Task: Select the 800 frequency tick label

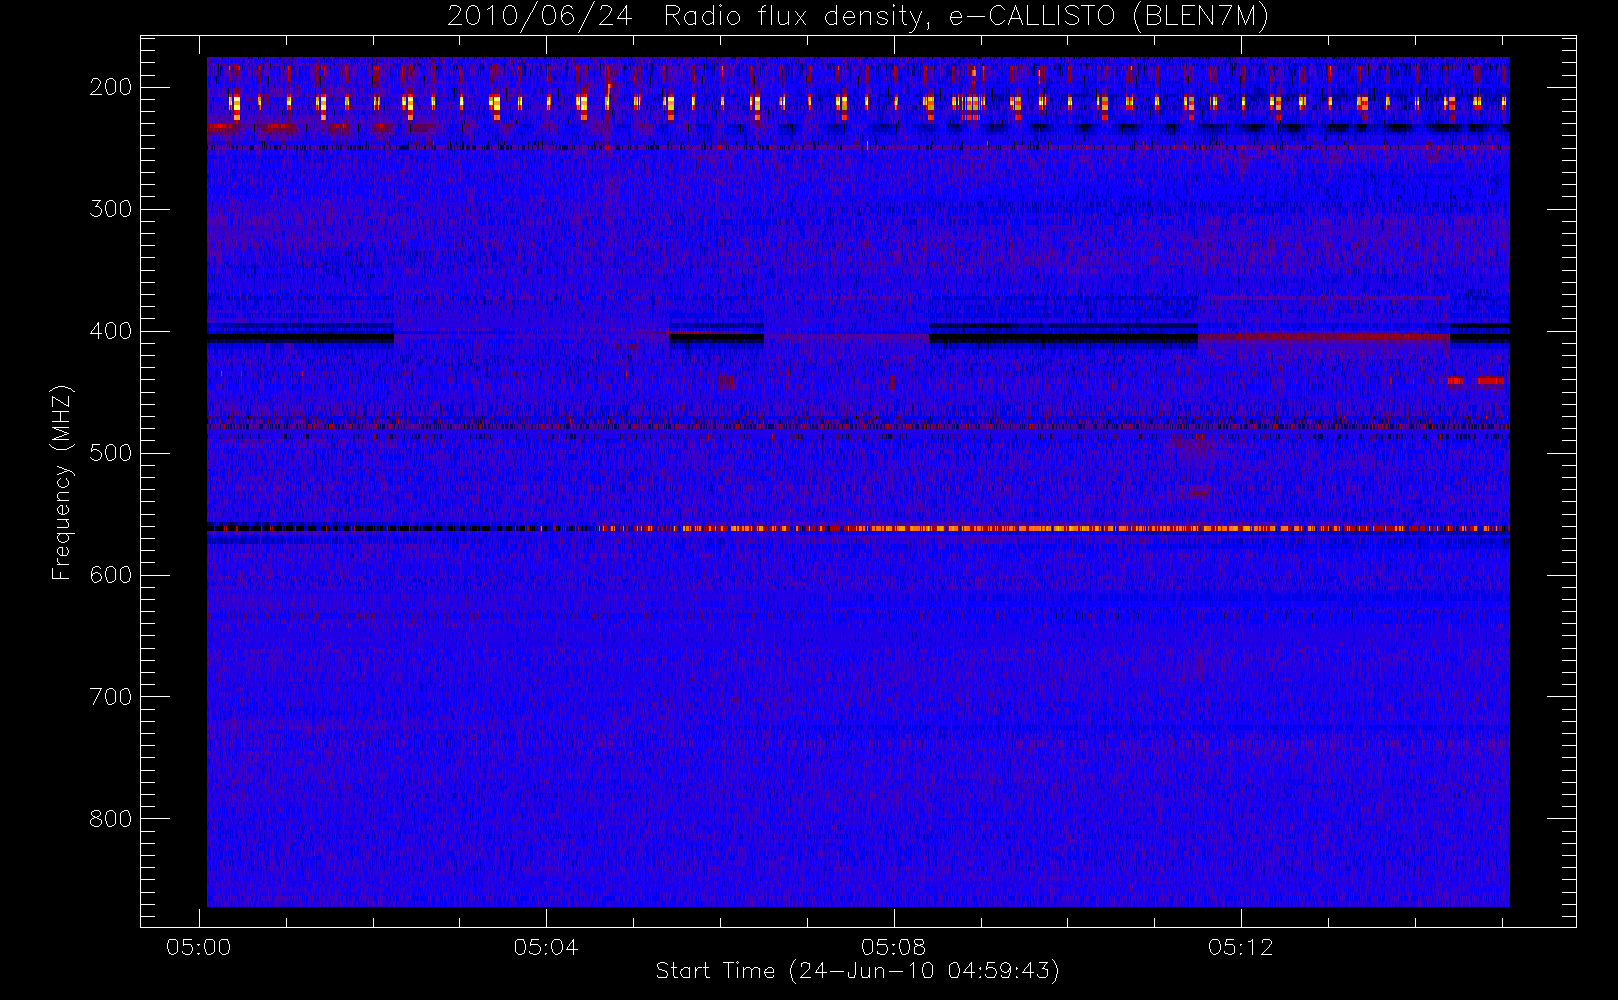Action: (x=111, y=819)
